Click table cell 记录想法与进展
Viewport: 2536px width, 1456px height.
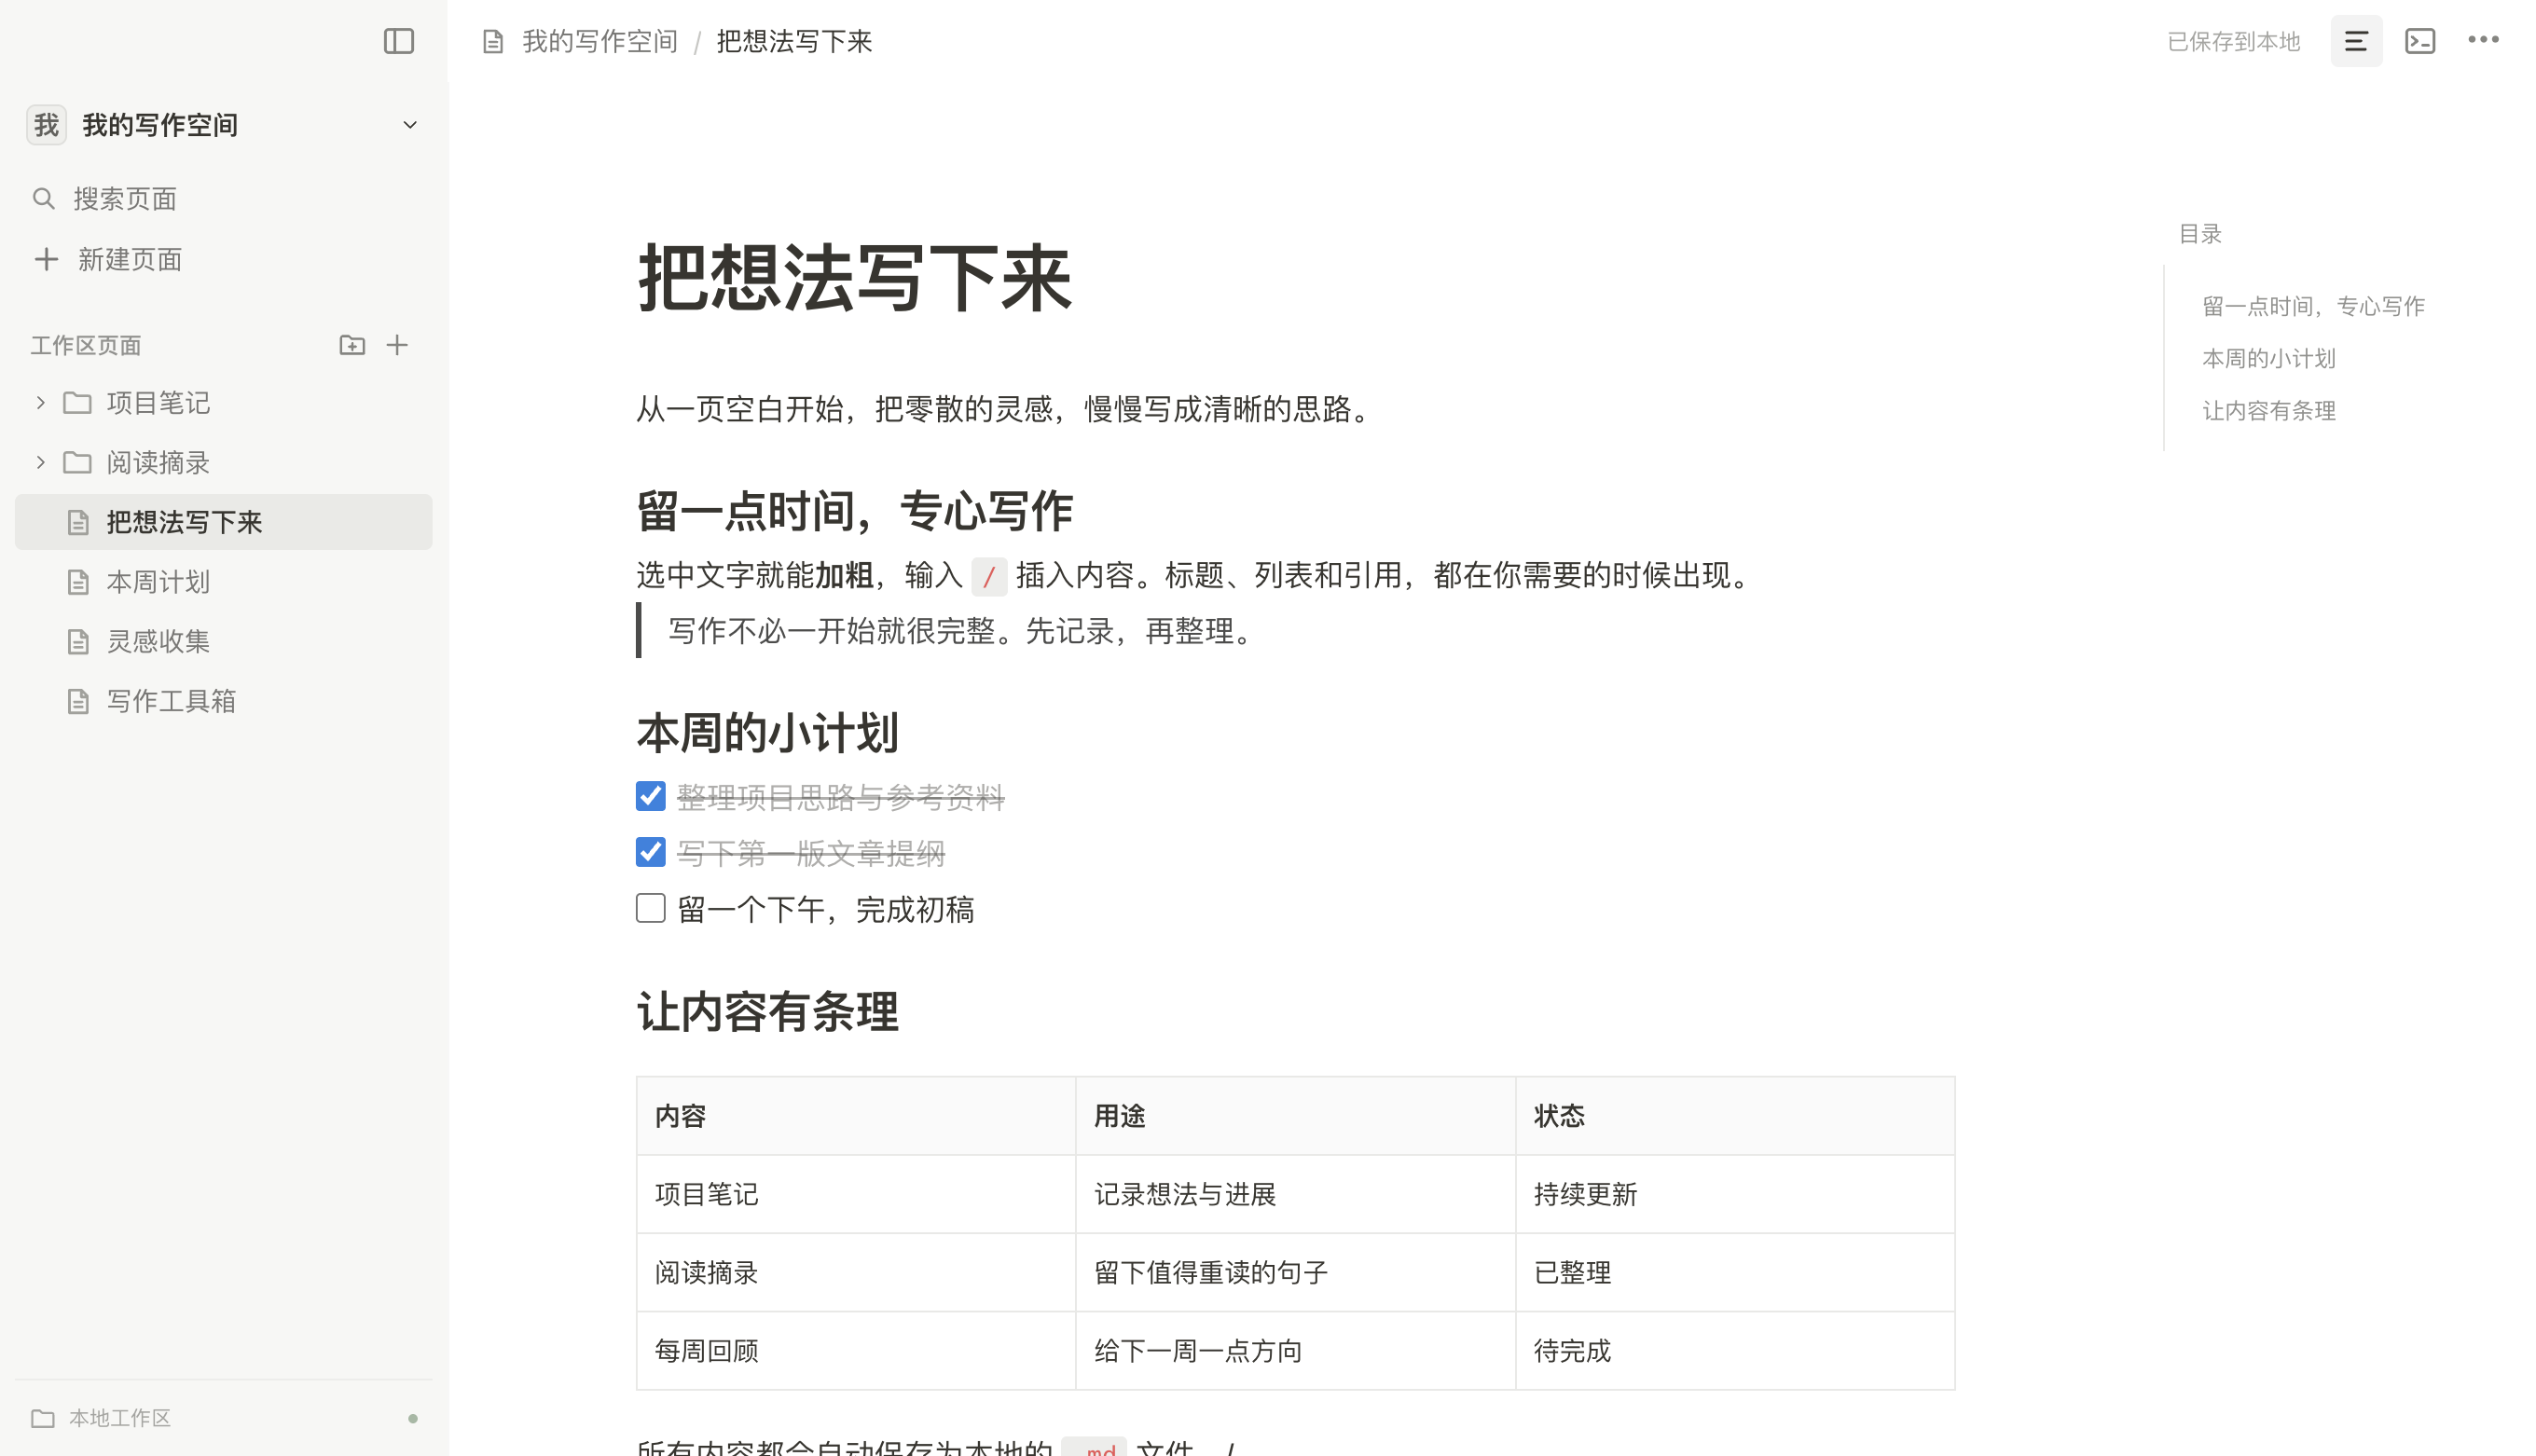pos(1295,1194)
